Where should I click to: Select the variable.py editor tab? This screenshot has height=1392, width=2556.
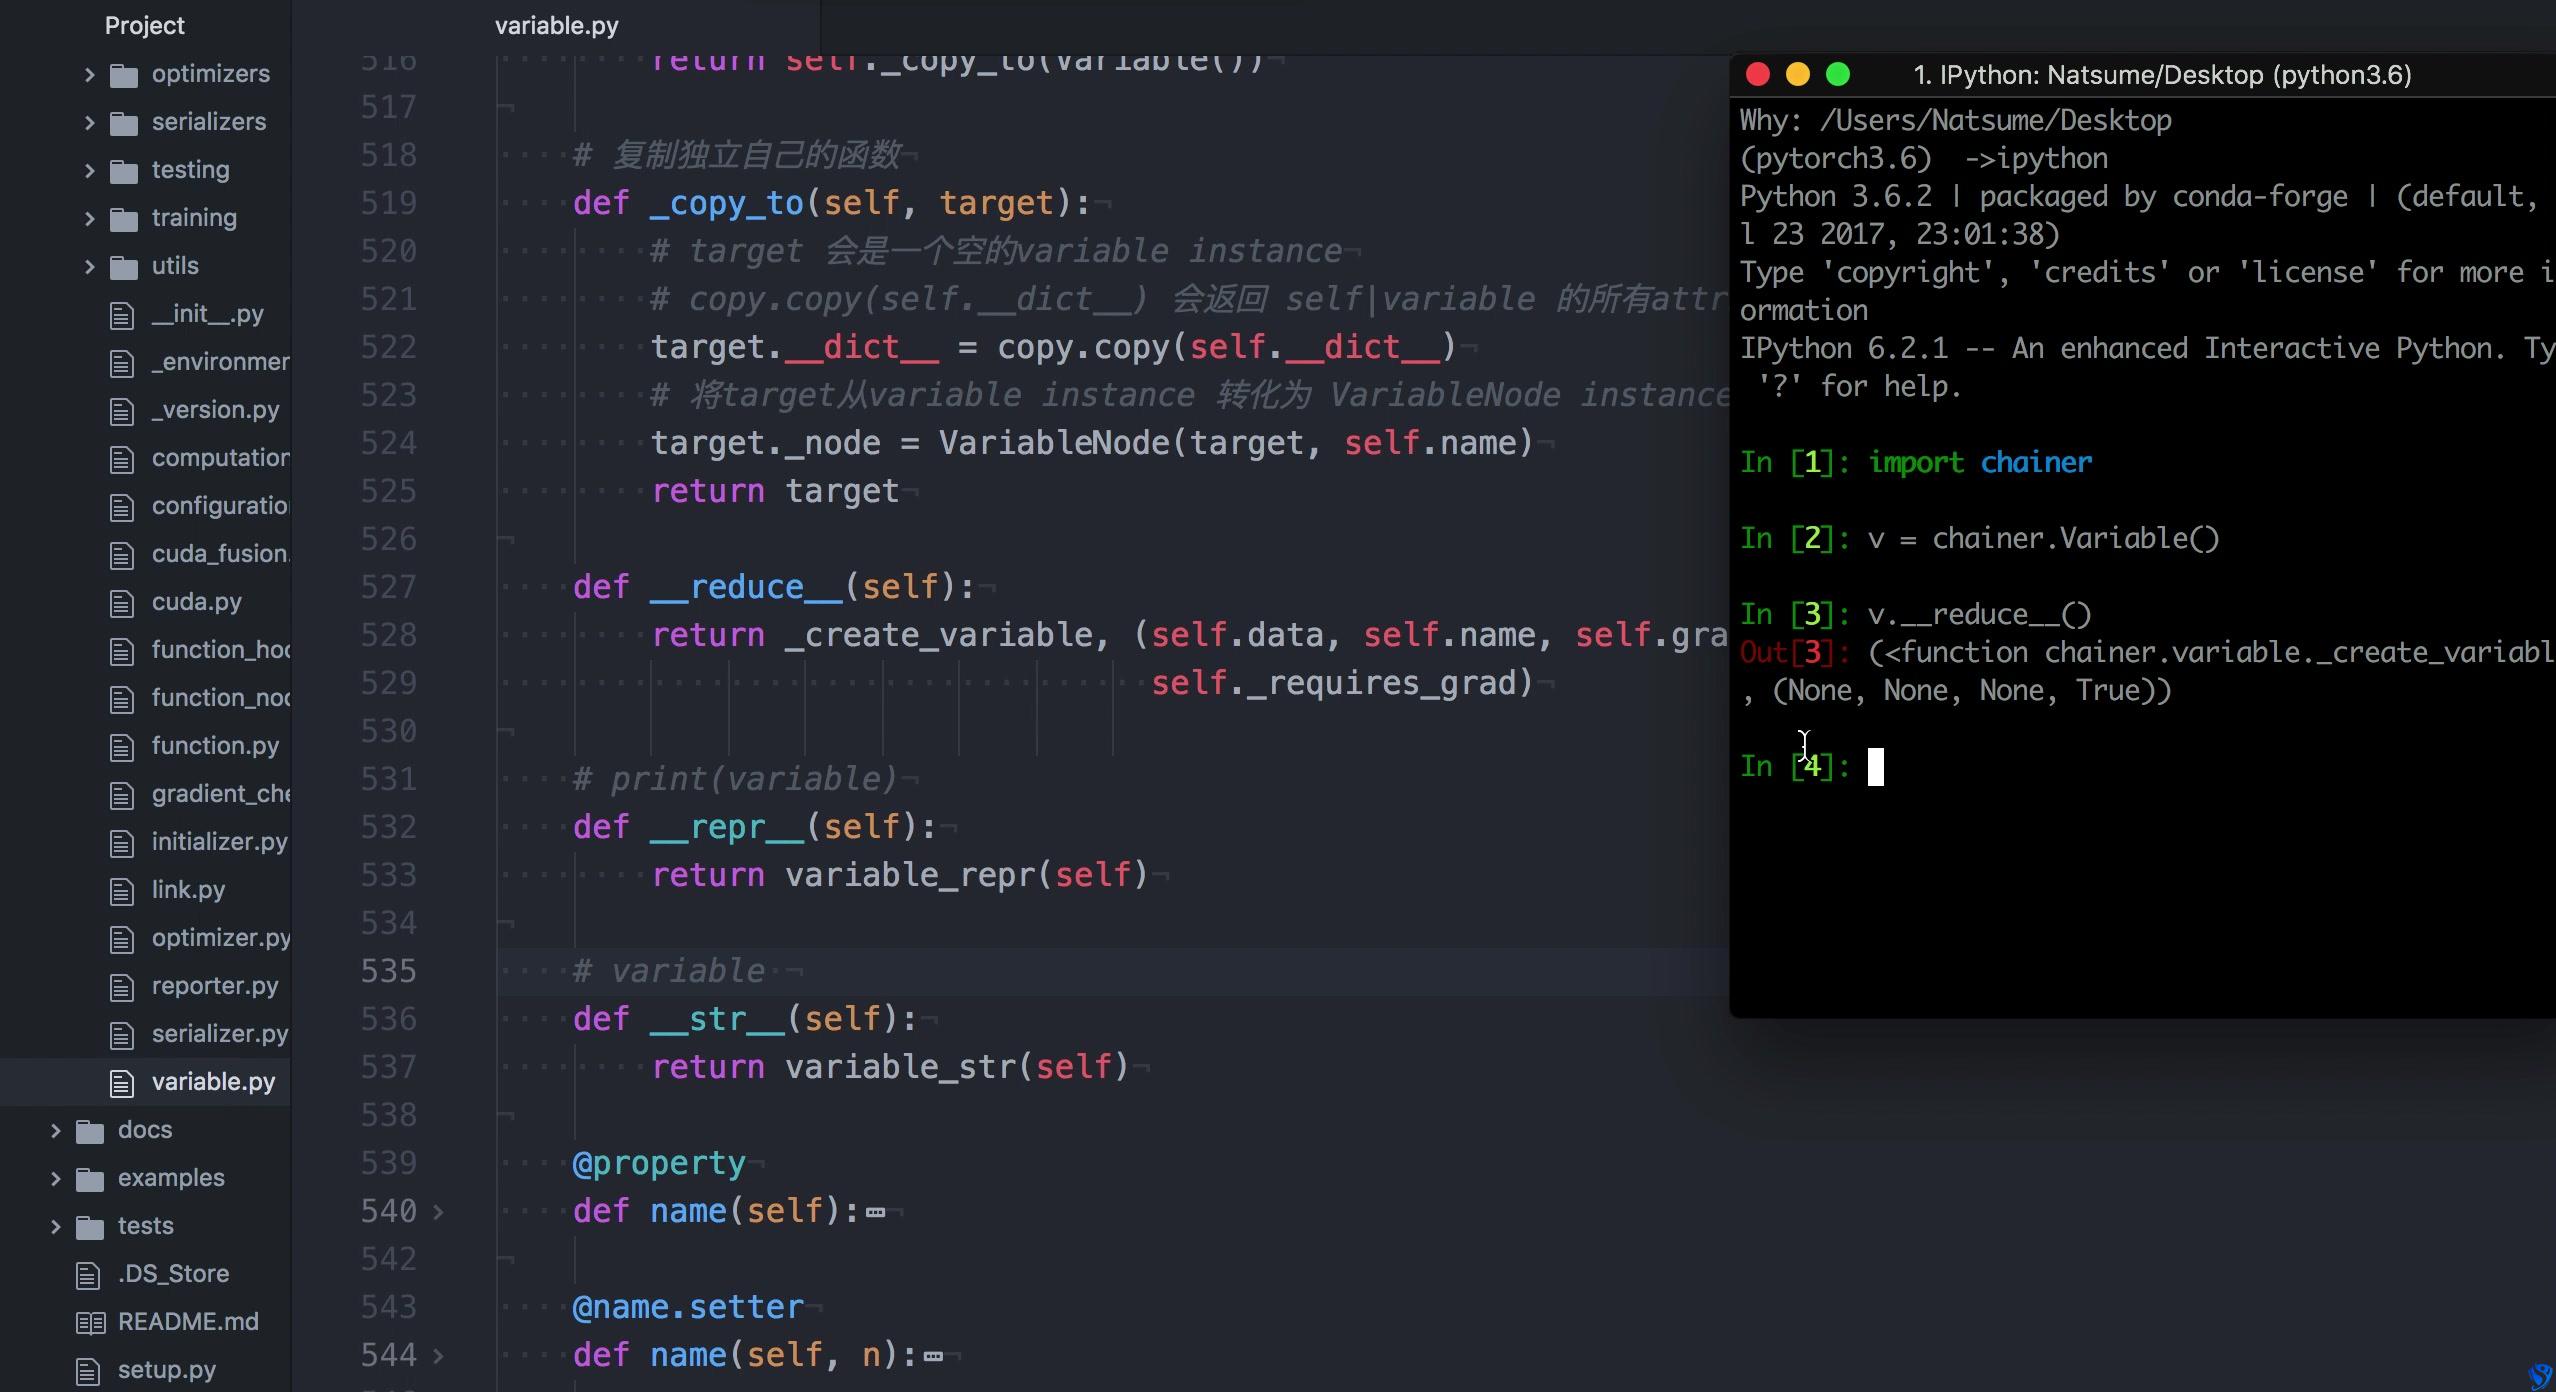[x=556, y=26]
